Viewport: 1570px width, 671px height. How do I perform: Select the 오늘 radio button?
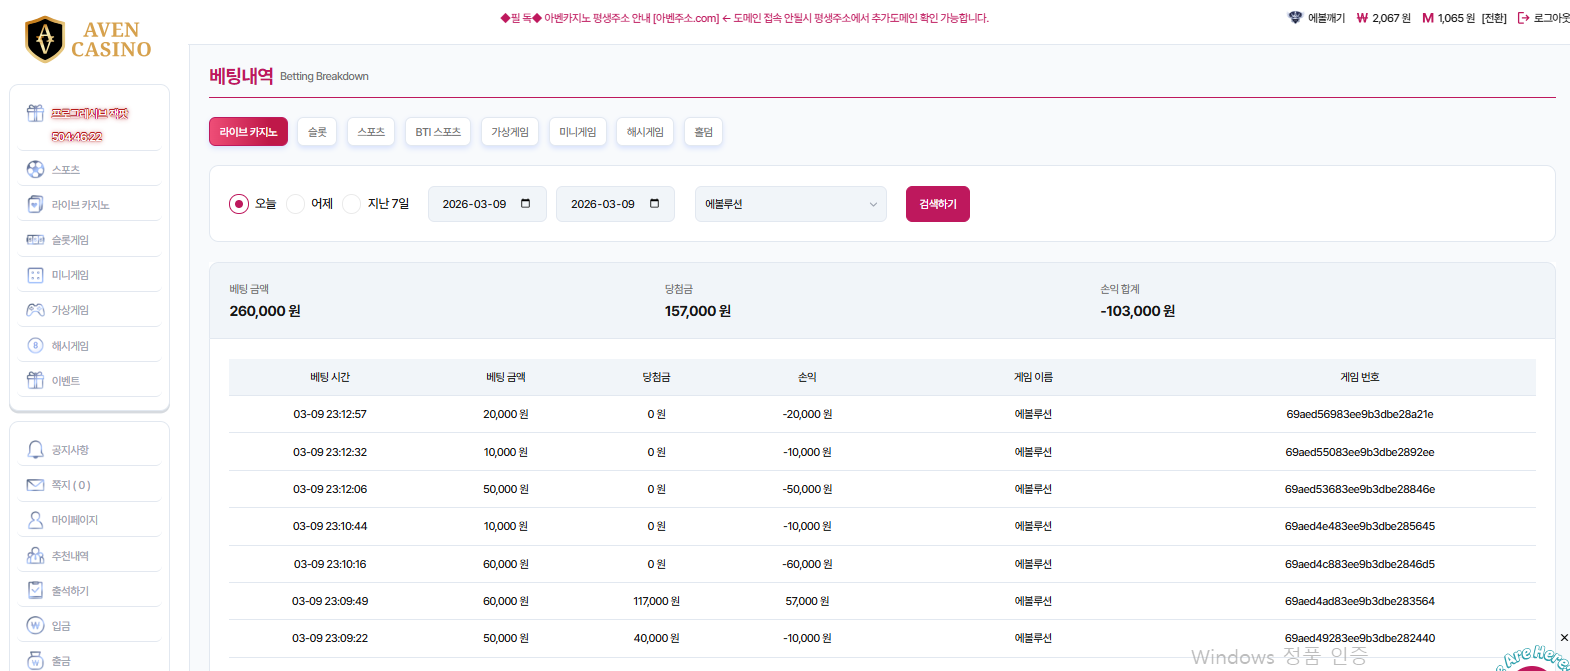click(239, 204)
